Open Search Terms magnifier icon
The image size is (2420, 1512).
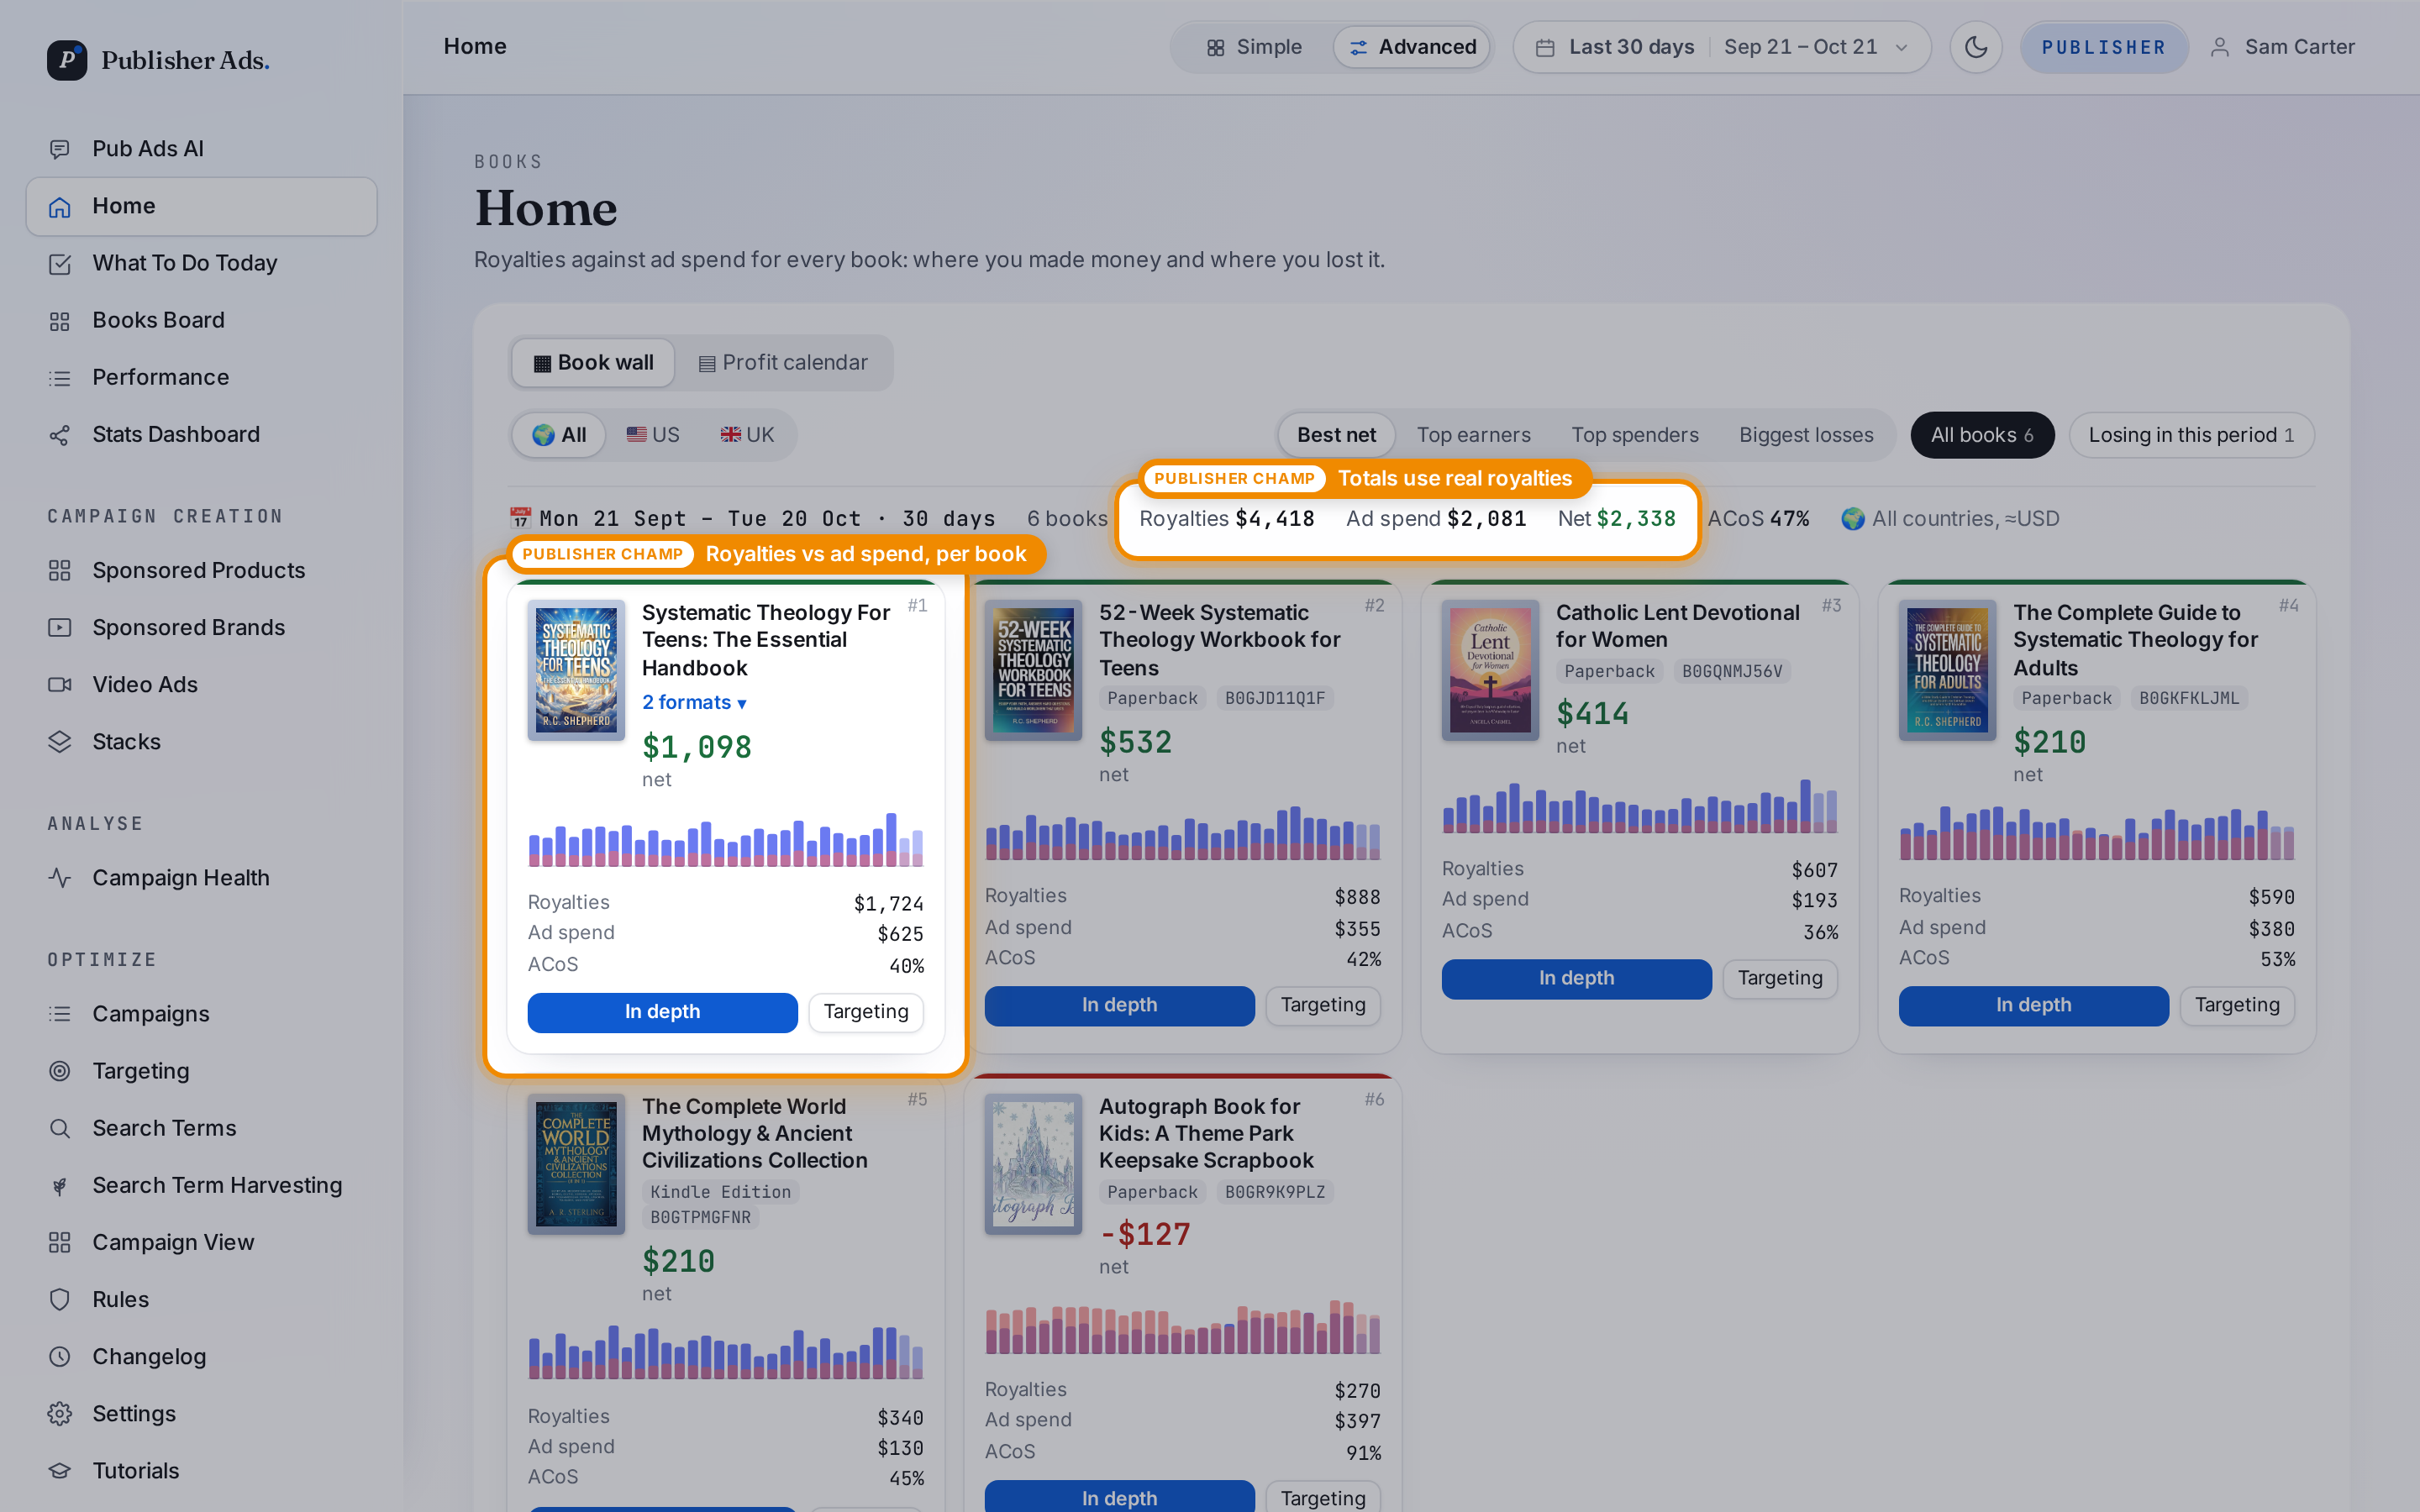[60, 1127]
